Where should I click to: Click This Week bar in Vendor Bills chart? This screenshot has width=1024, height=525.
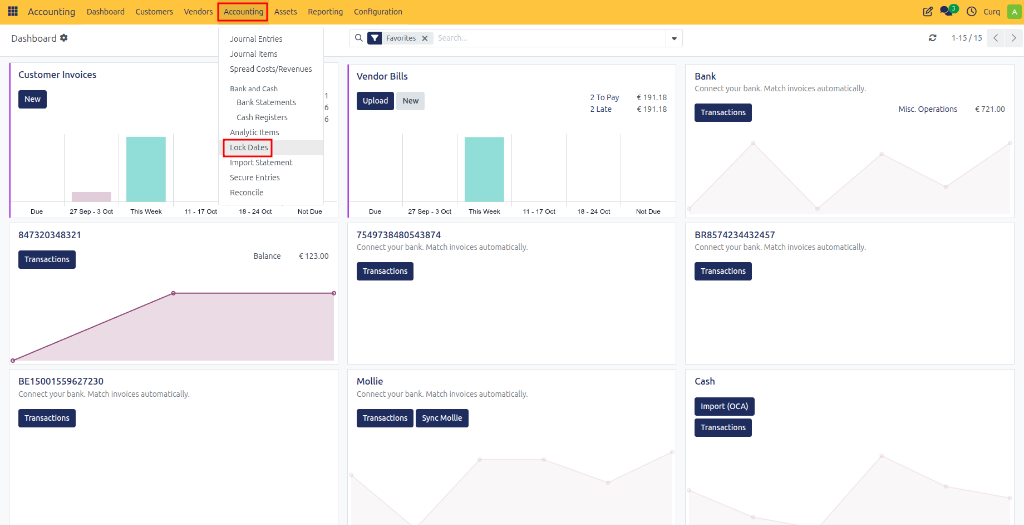[485, 169]
